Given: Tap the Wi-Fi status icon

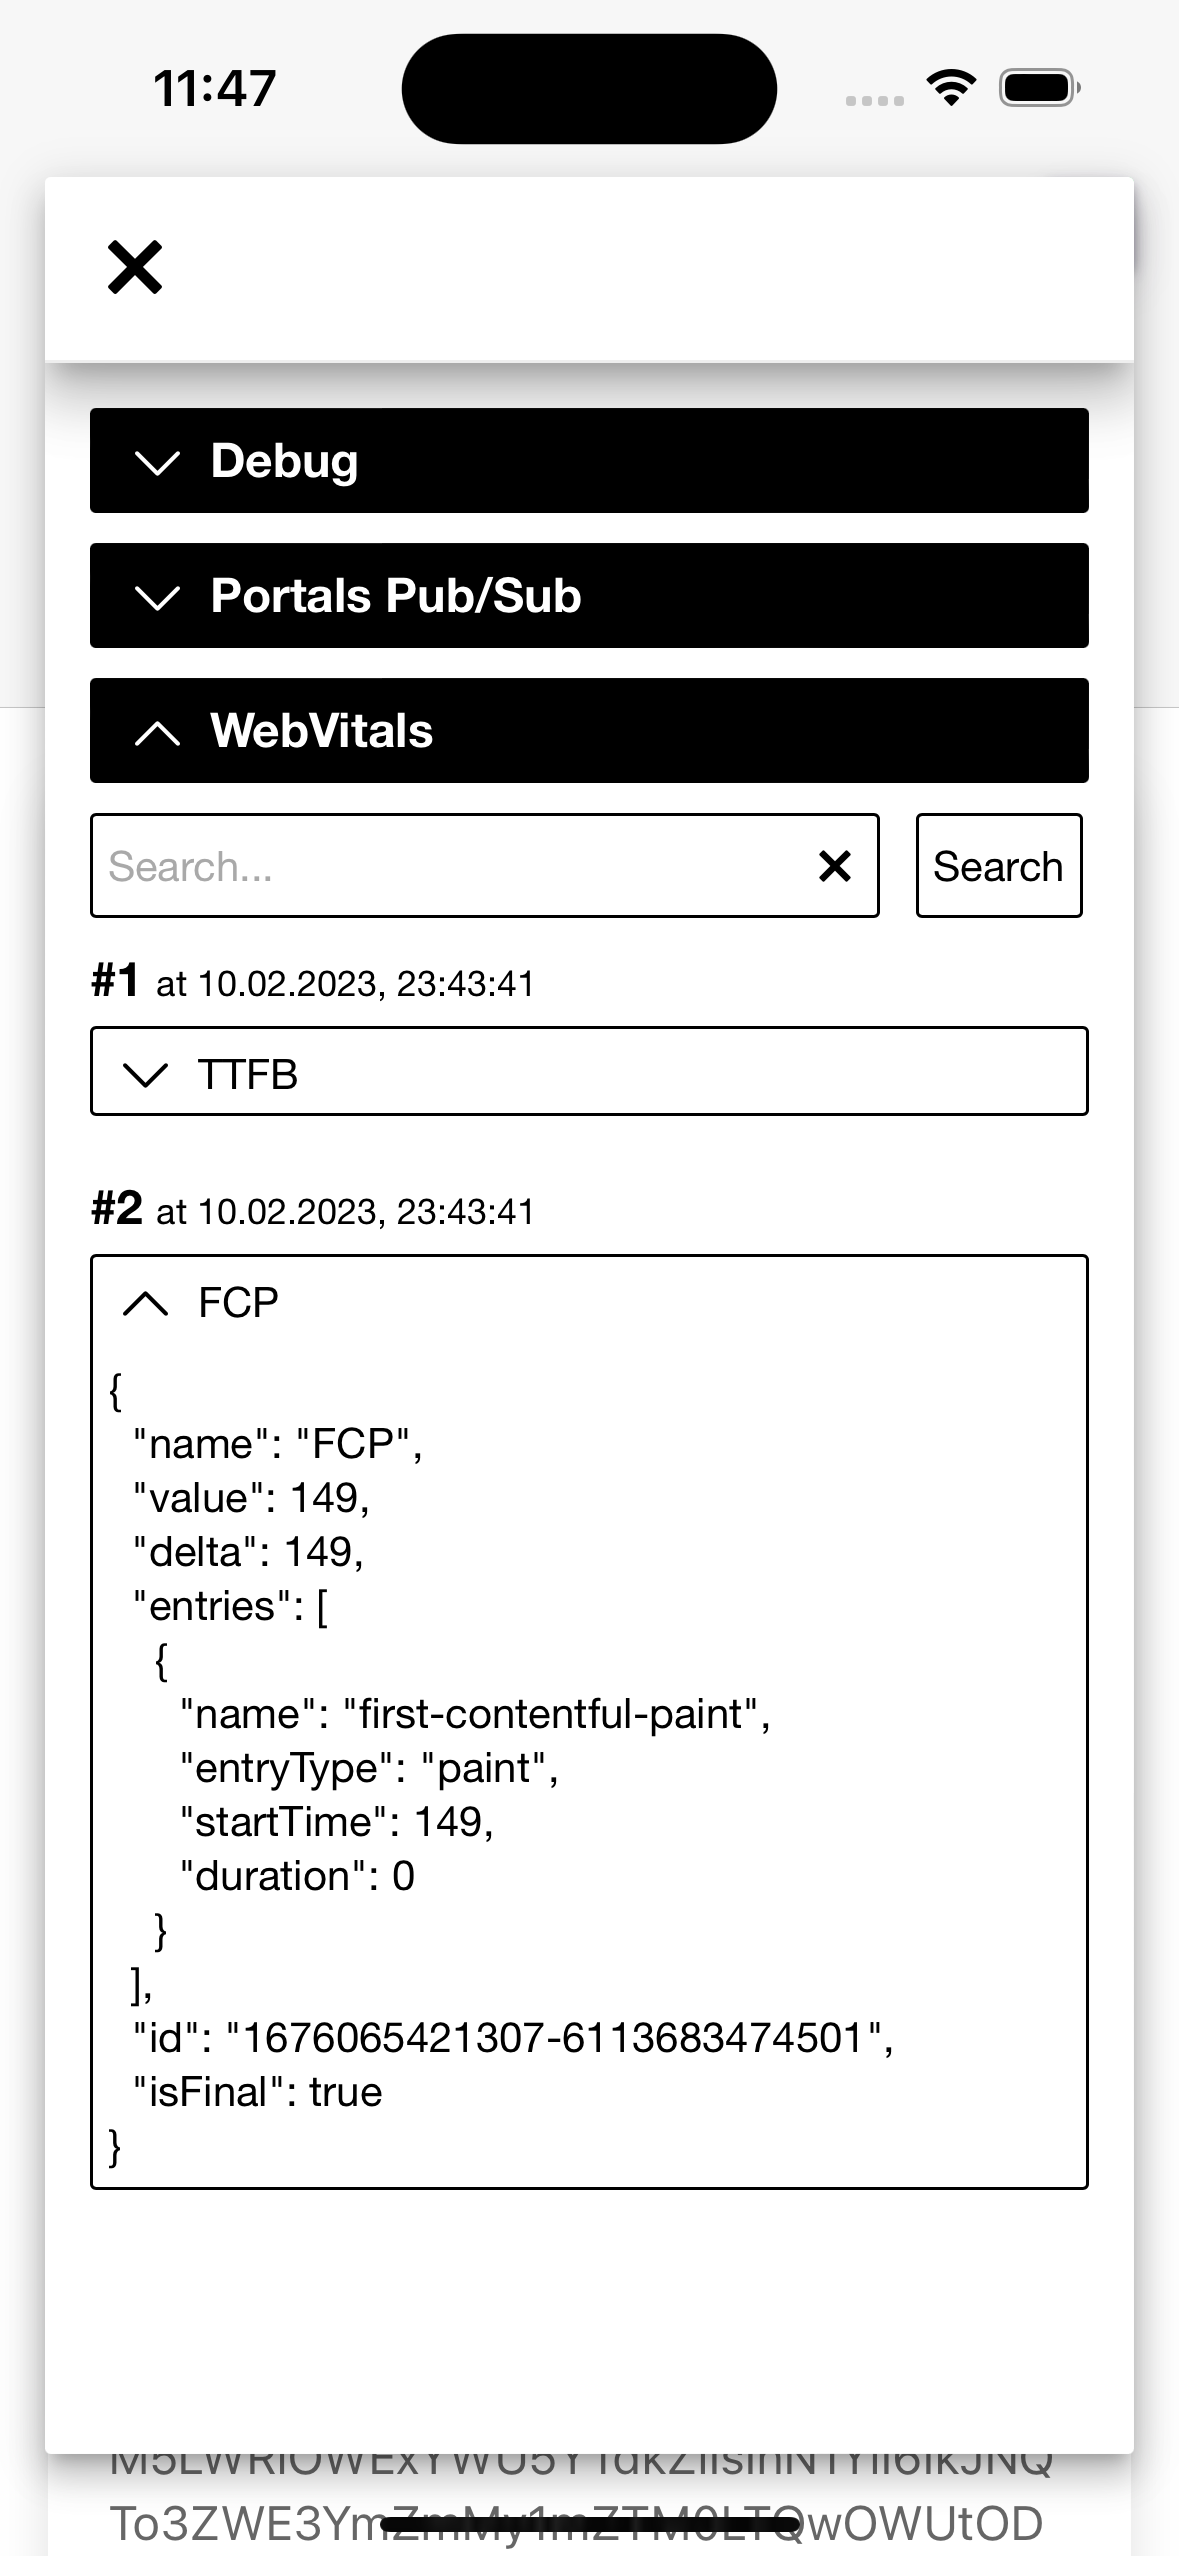Looking at the screenshot, I should tap(951, 88).
